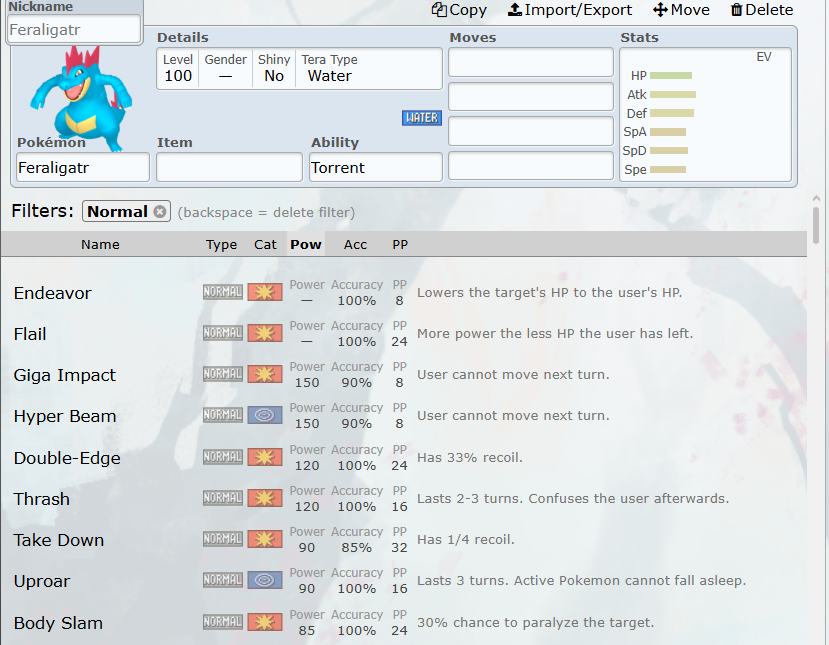Click Double-Edge description 'Has 33% recoil.'
The height and width of the screenshot is (645, 829).
[469, 457]
